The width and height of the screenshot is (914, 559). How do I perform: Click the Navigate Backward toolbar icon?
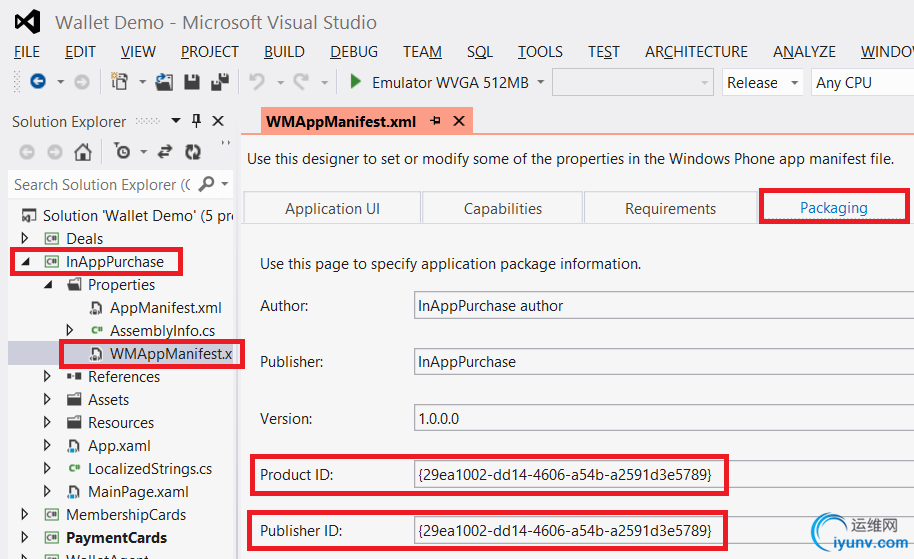pos(38,82)
